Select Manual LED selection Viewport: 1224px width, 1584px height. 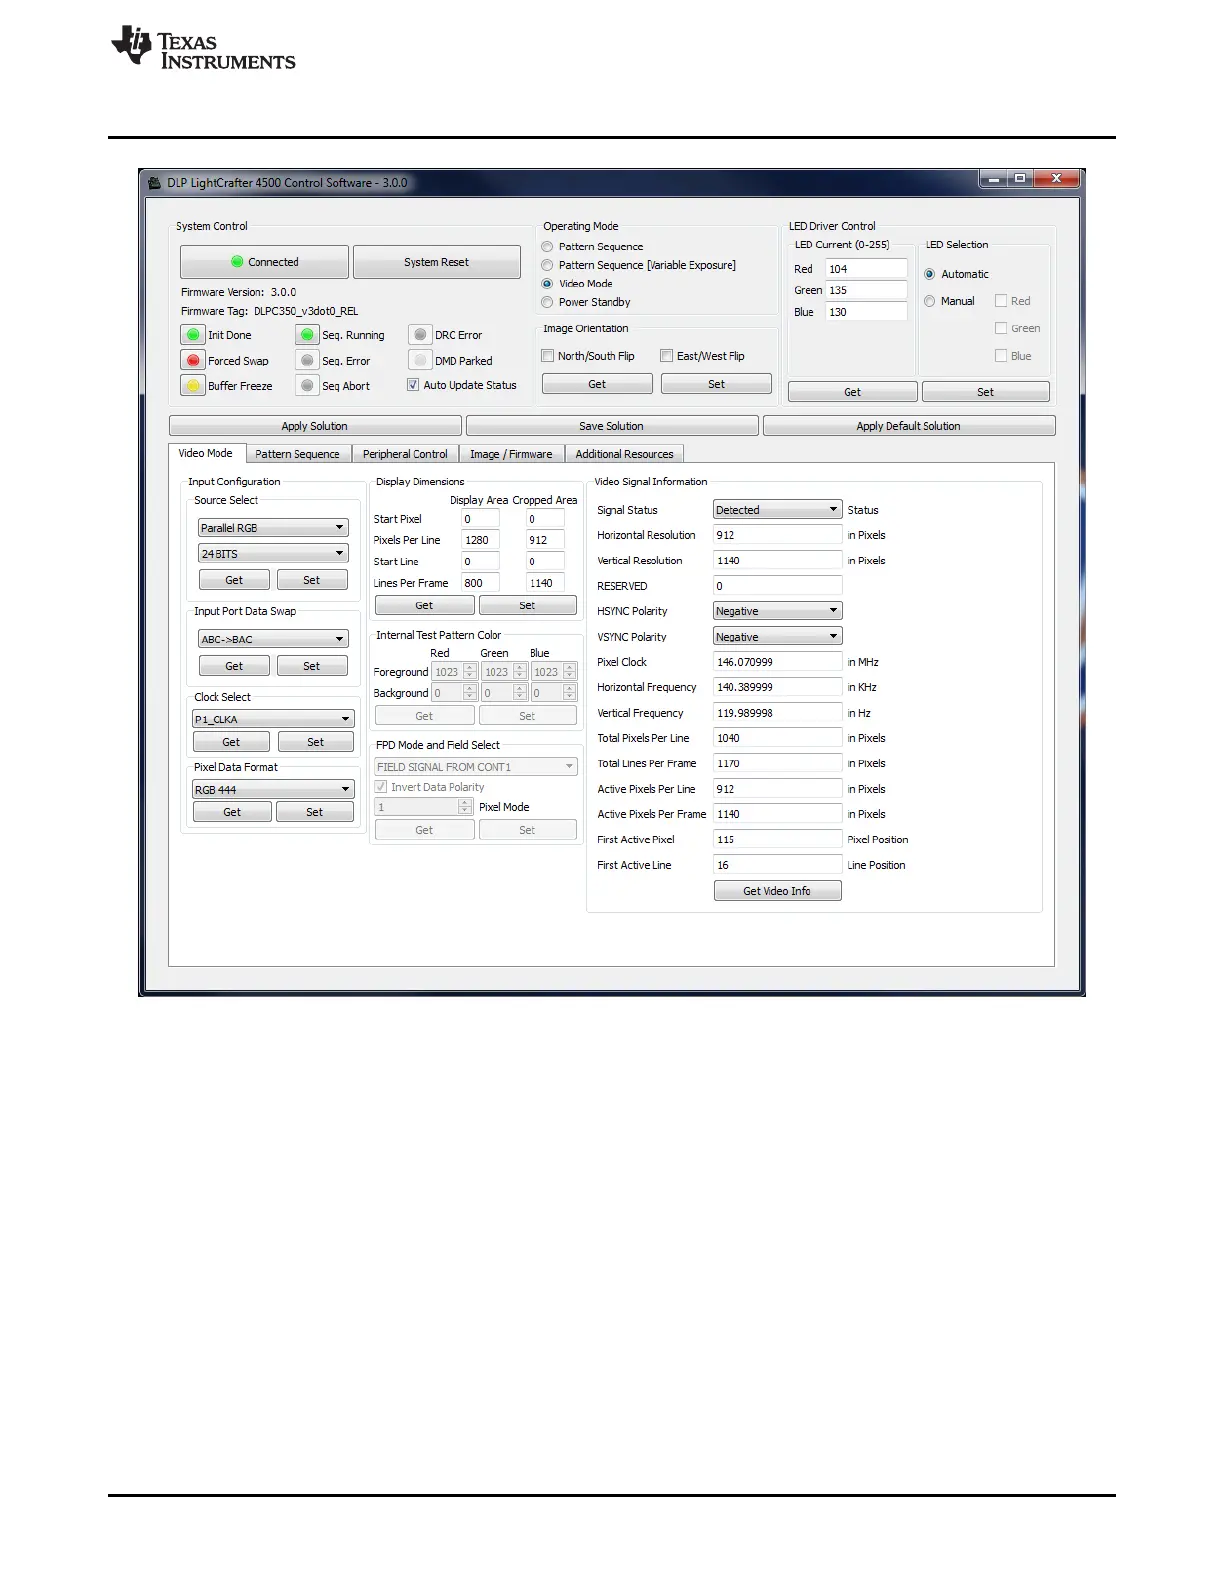pyautogui.click(x=930, y=301)
